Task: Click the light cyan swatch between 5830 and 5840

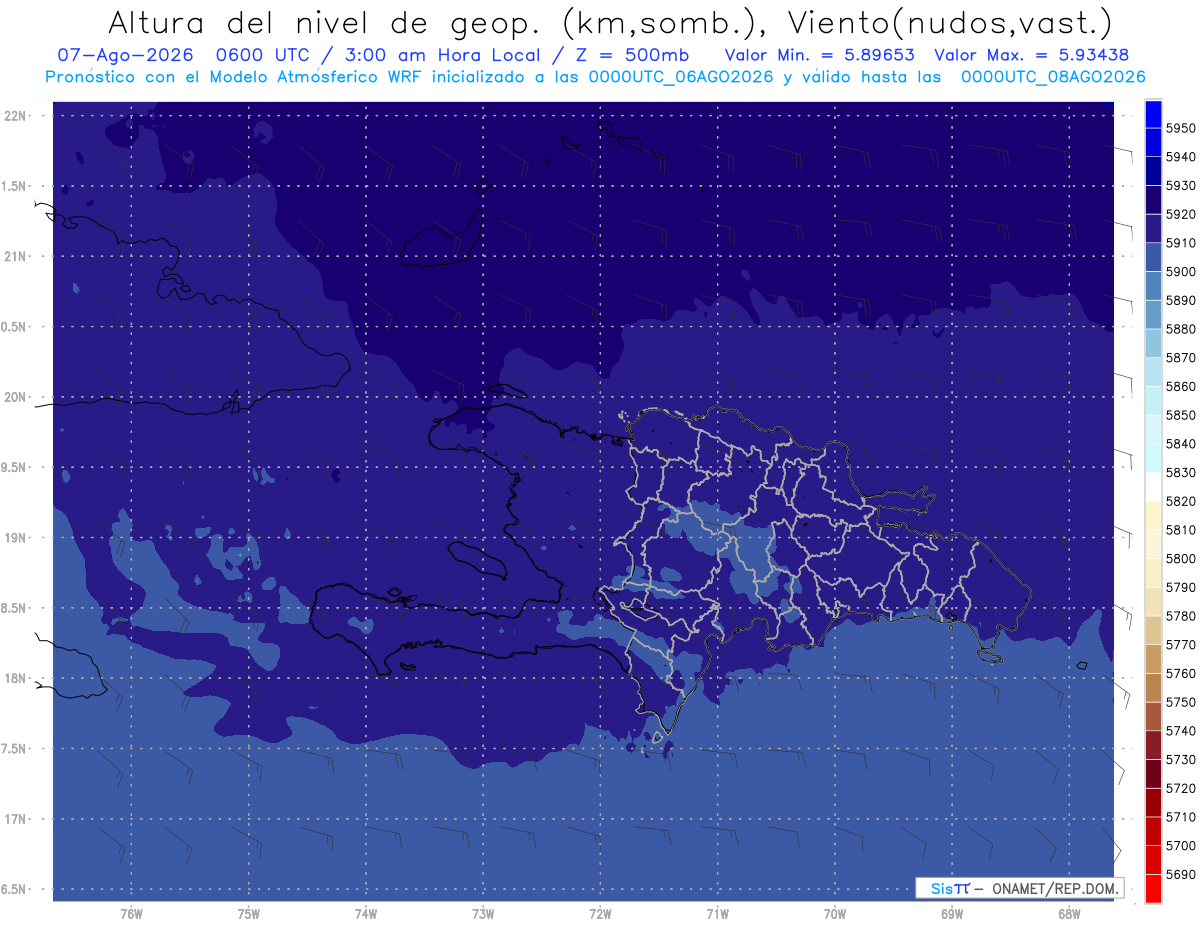Action: (x=1152, y=458)
